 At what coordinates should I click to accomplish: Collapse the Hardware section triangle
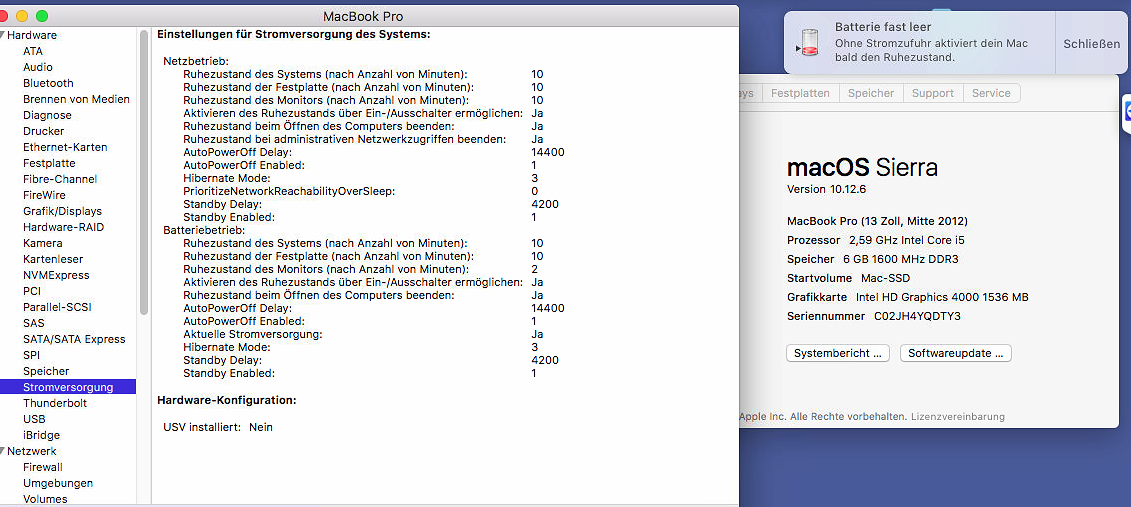[x=3, y=35]
